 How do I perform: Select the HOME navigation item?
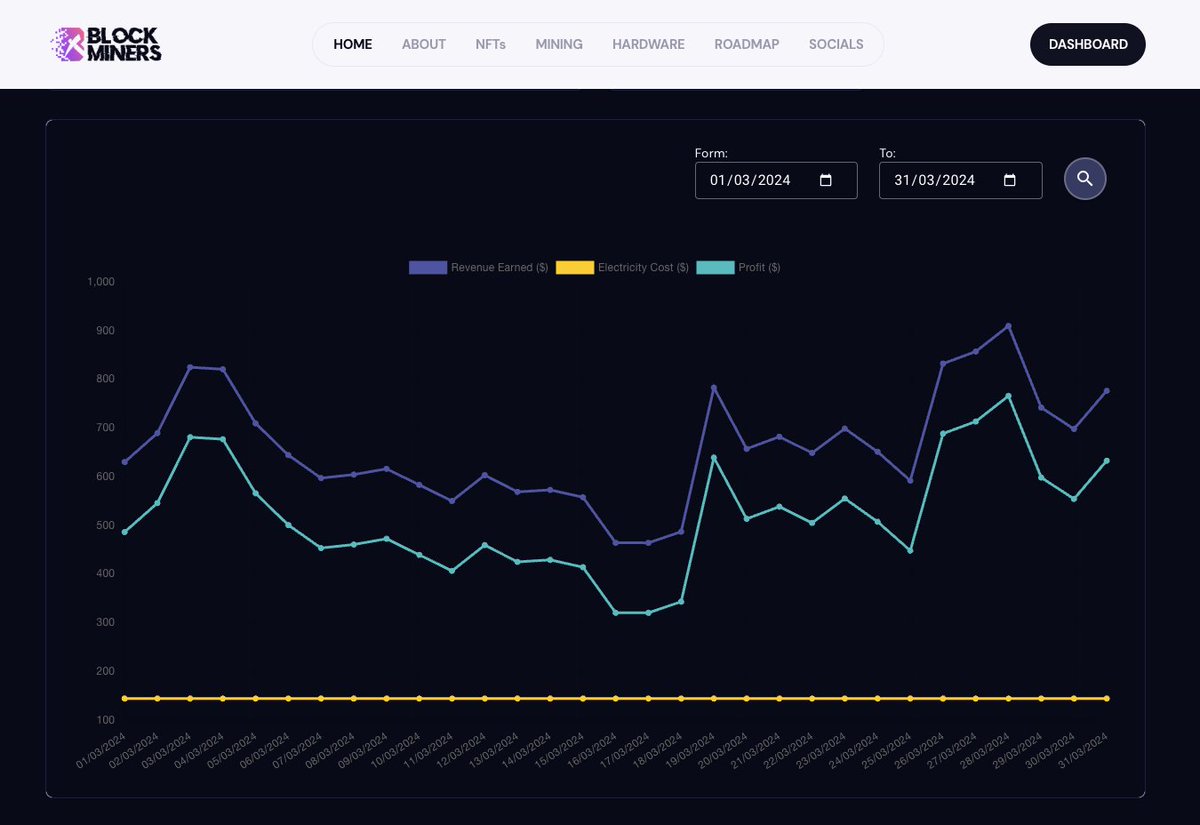[352, 44]
